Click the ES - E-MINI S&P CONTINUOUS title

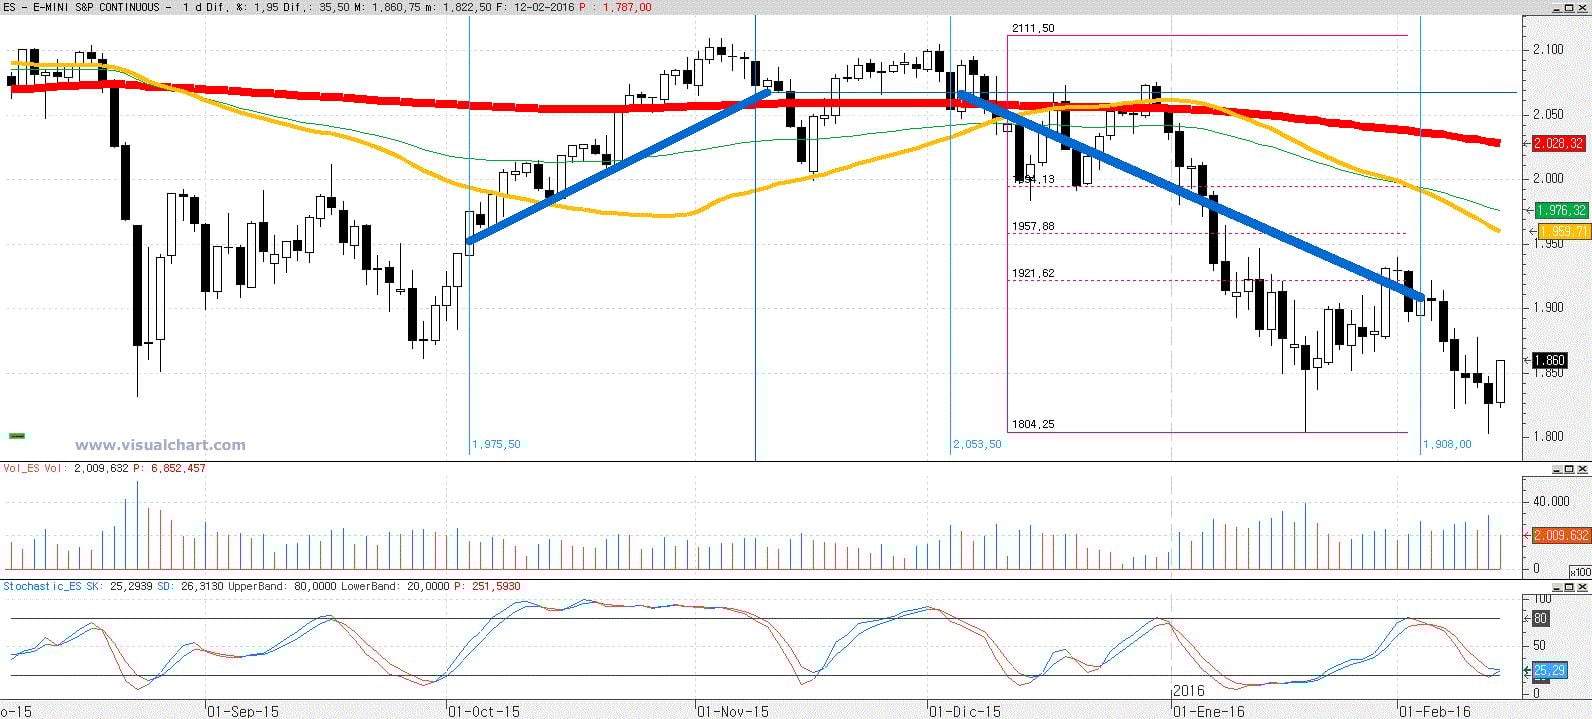pos(82,7)
